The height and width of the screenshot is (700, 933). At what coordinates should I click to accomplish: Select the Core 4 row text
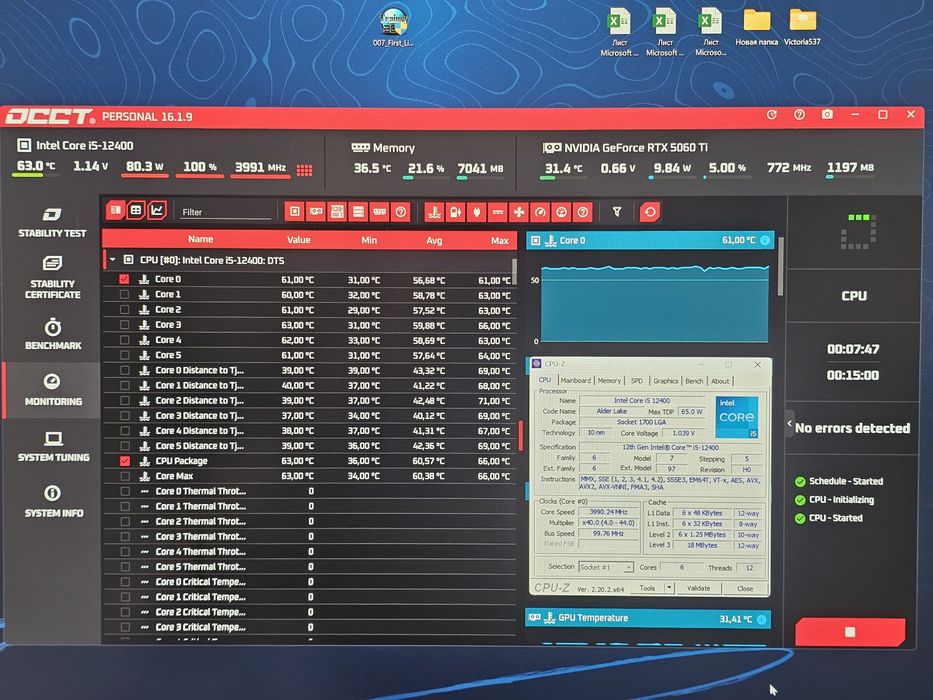coord(168,340)
